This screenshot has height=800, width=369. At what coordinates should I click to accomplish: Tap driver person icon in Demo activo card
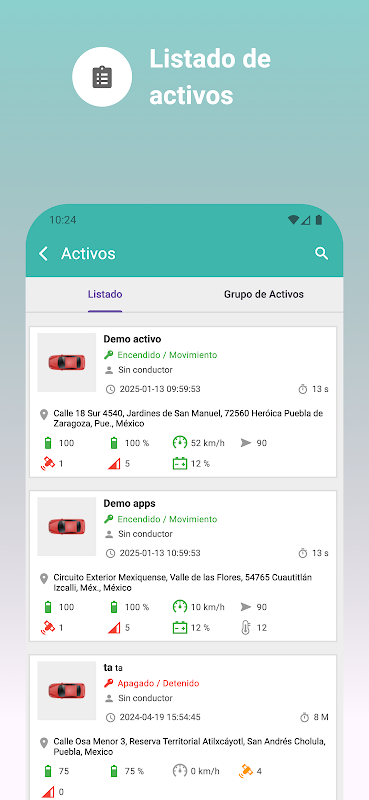[x=109, y=370]
